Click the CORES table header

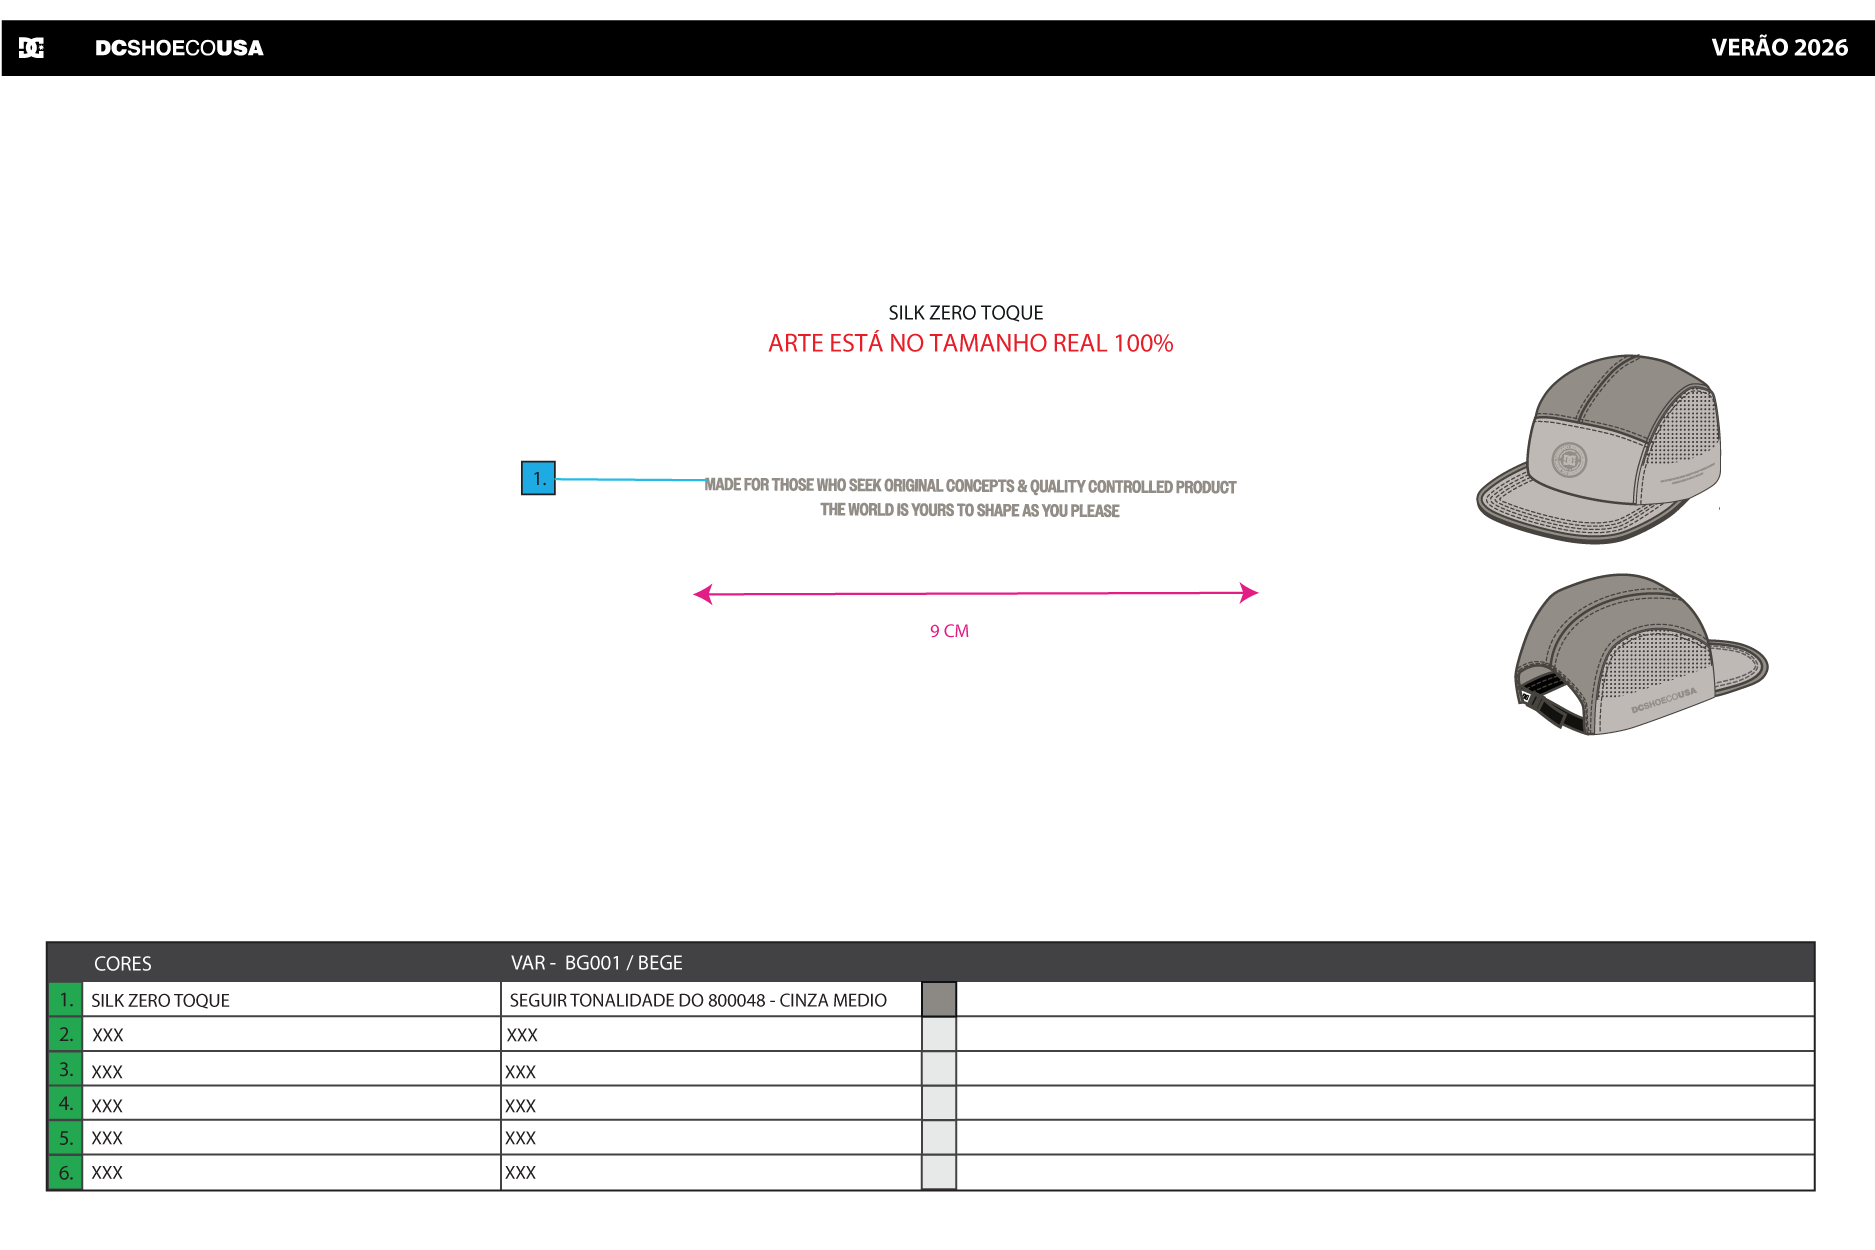[x=123, y=963]
